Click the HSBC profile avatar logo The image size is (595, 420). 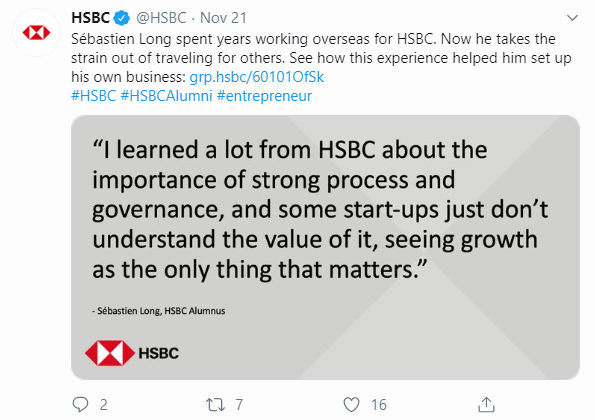pos(36,33)
